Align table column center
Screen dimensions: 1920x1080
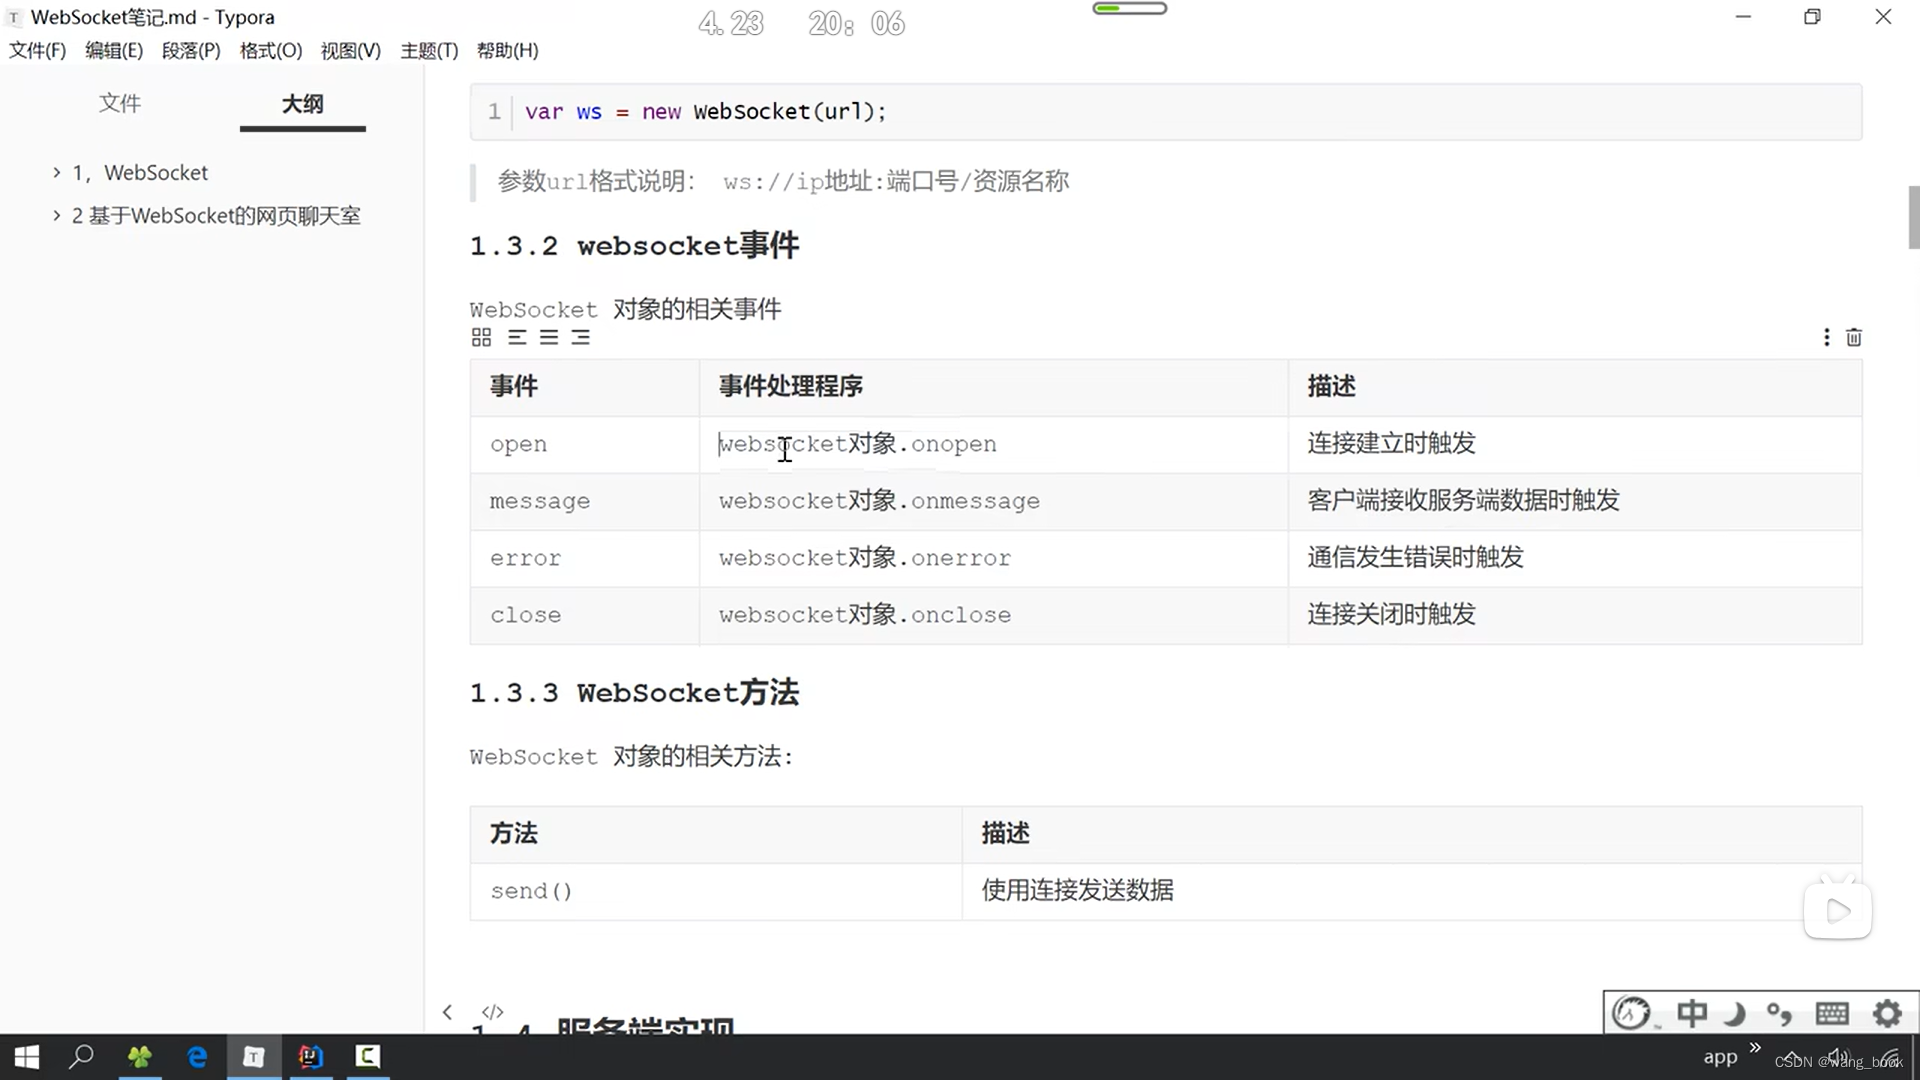549,338
